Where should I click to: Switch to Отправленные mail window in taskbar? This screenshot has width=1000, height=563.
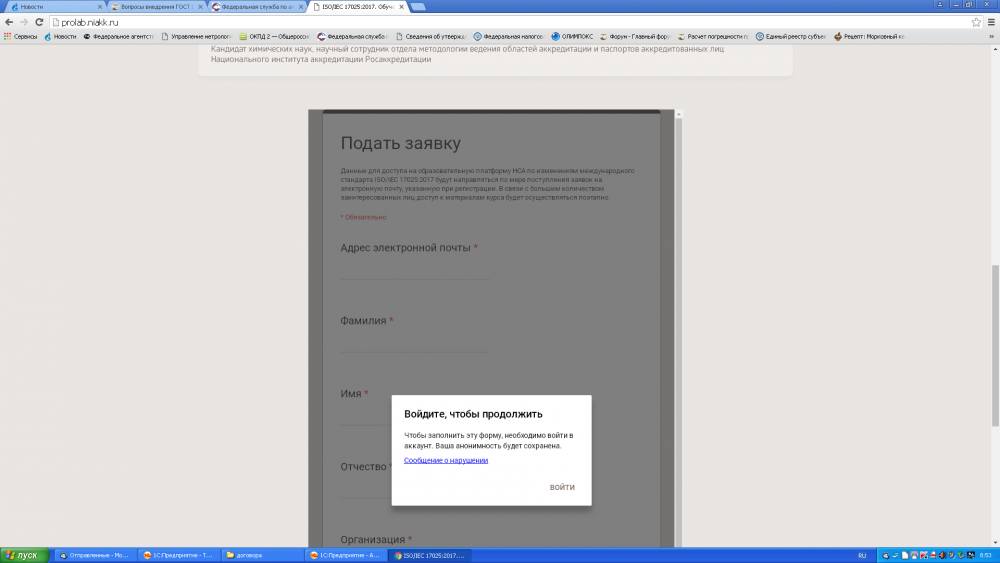coord(95,555)
